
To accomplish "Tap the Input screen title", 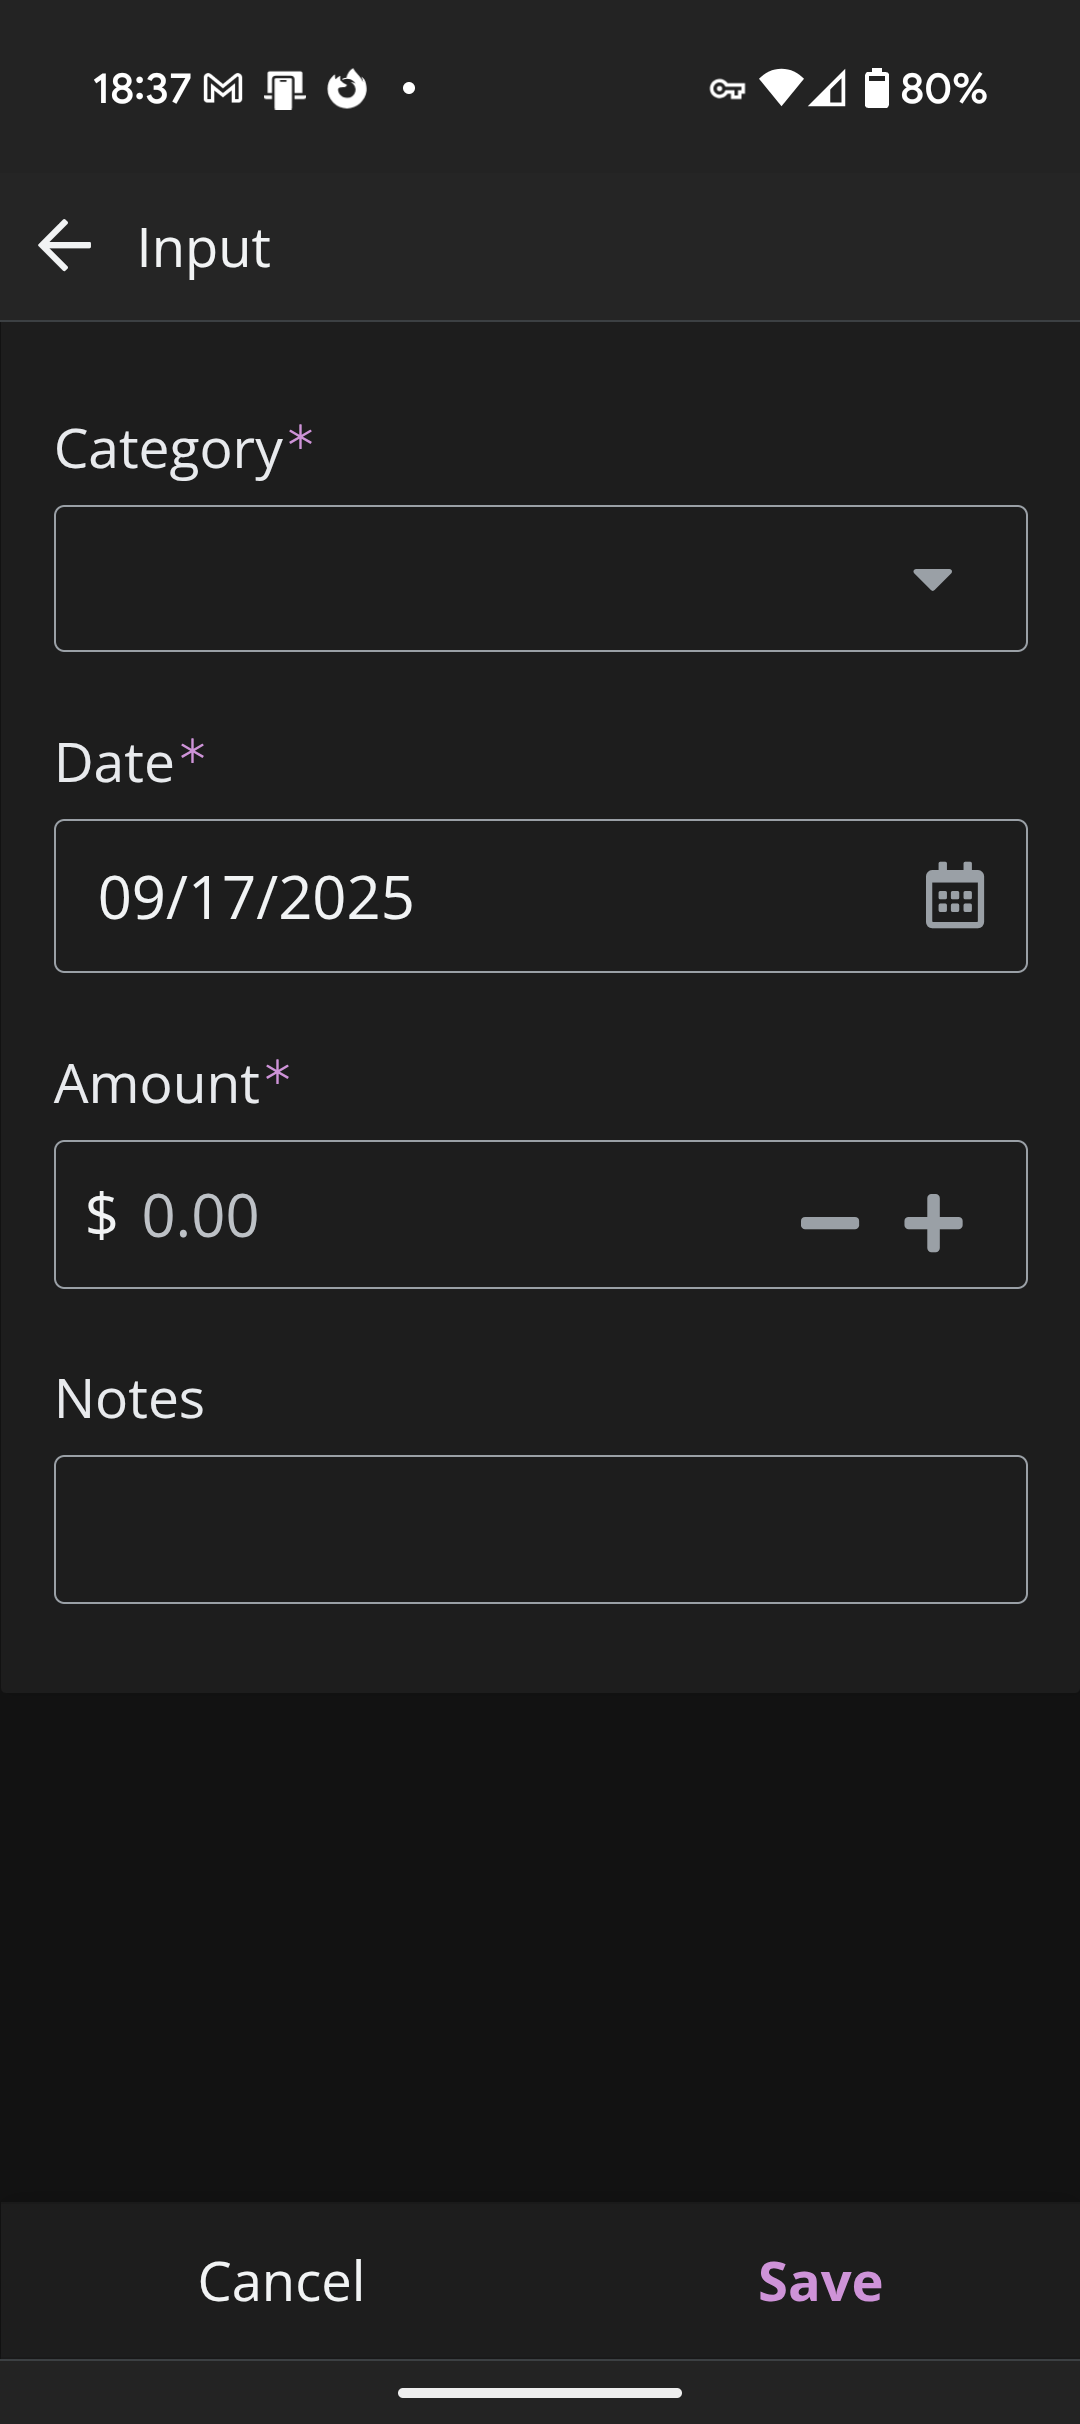I will click(203, 247).
